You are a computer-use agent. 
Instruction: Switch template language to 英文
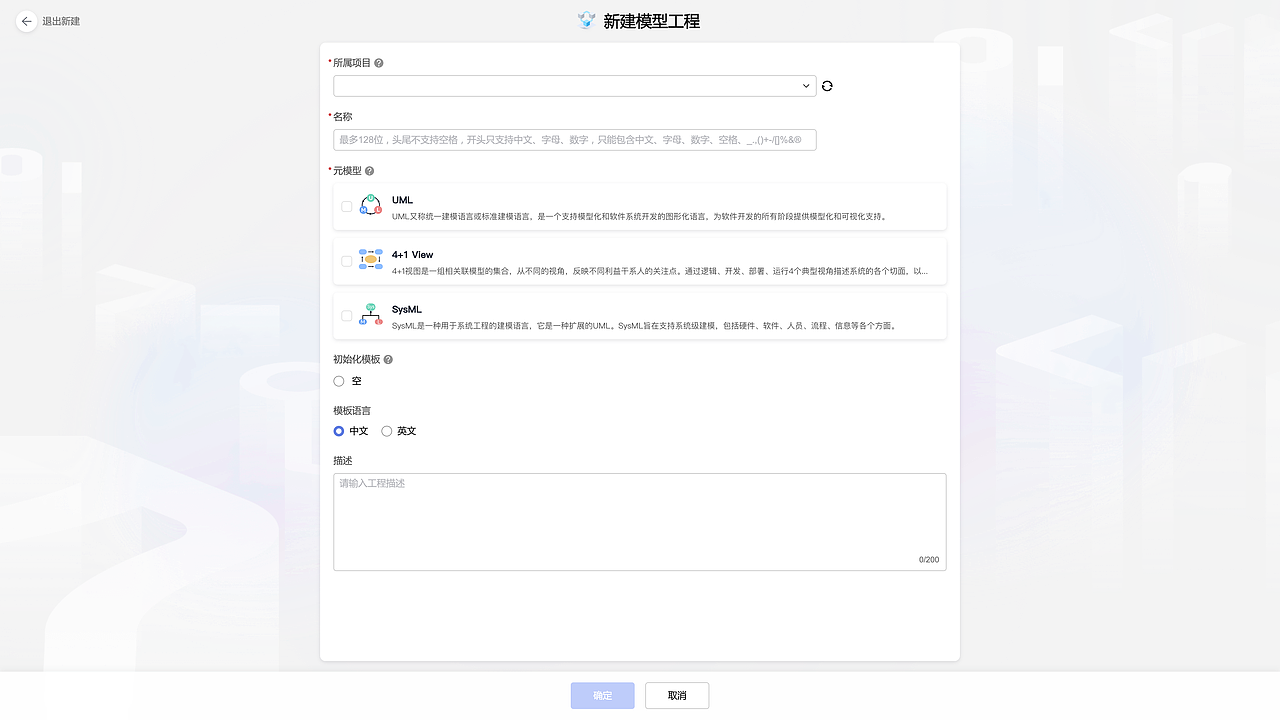(386, 431)
